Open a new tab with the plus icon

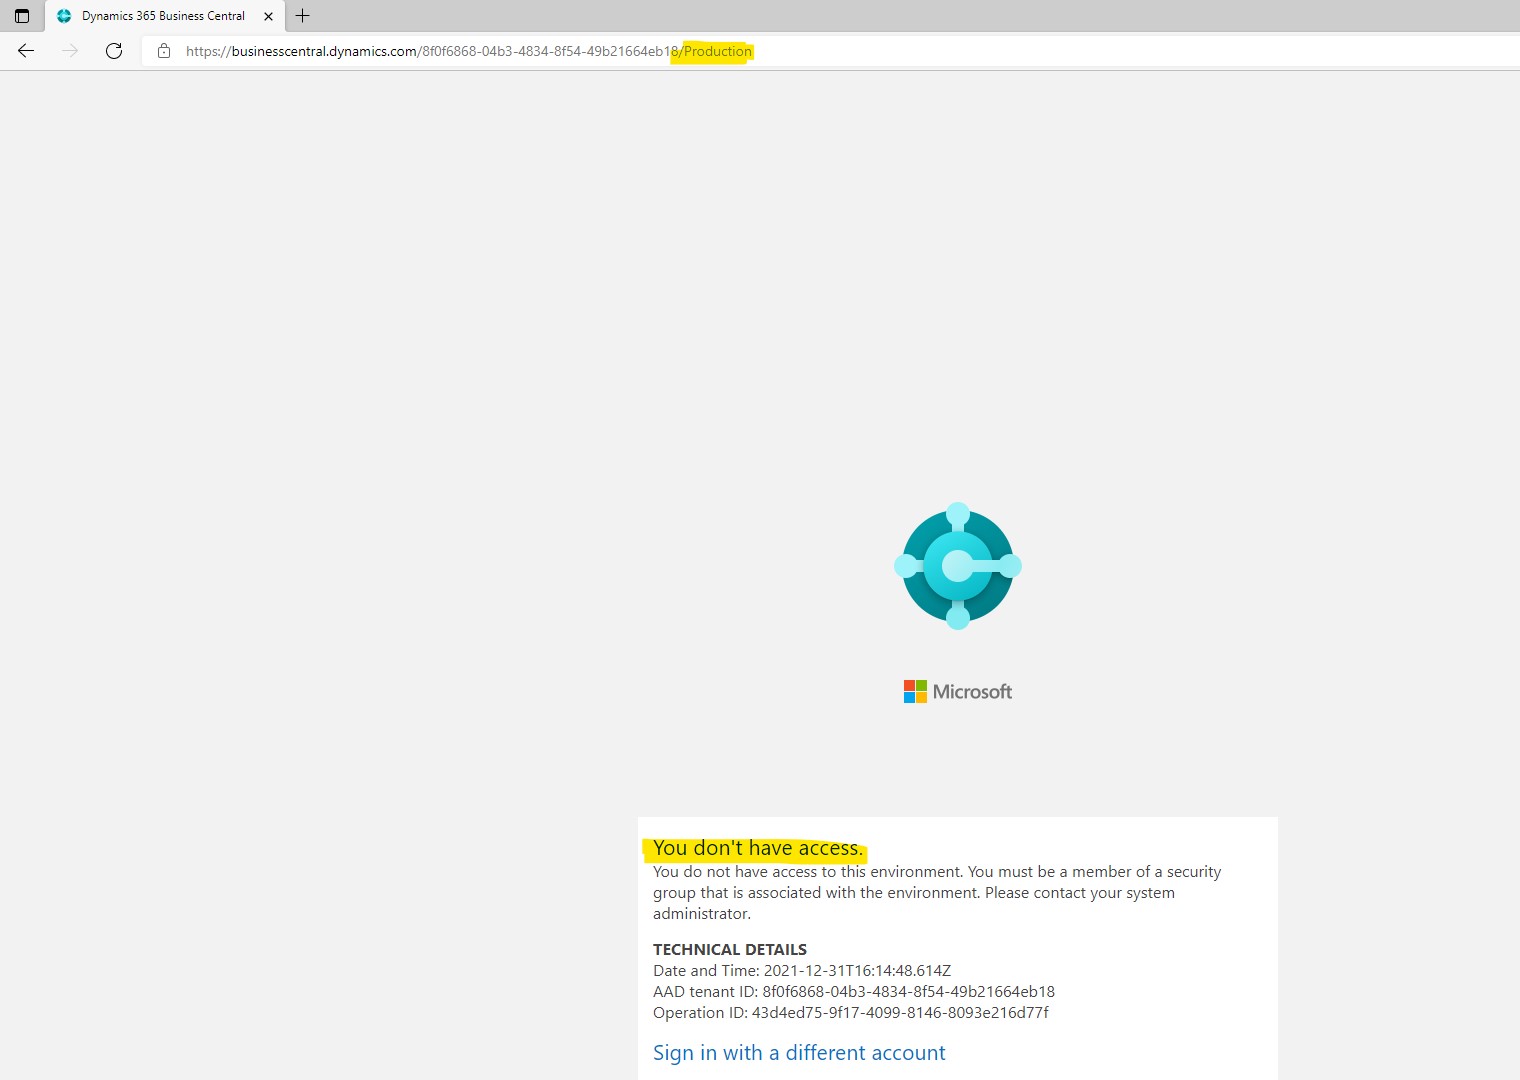pyautogui.click(x=303, y=16)
